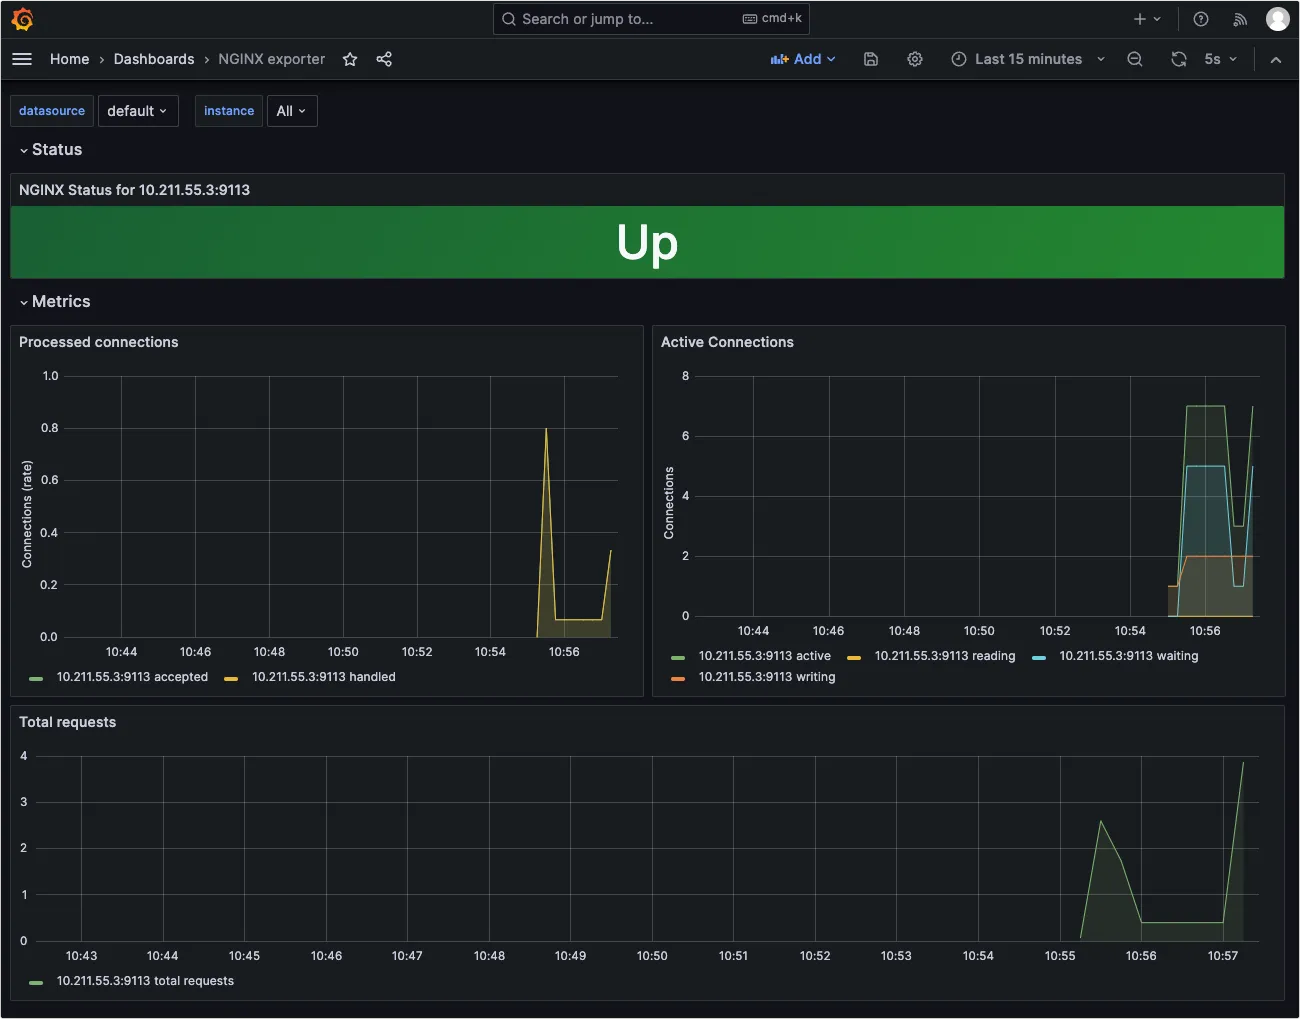This screenshot has height=1019, width=1300.
Task: Click the Grafana logo icon
Action: 22,19
